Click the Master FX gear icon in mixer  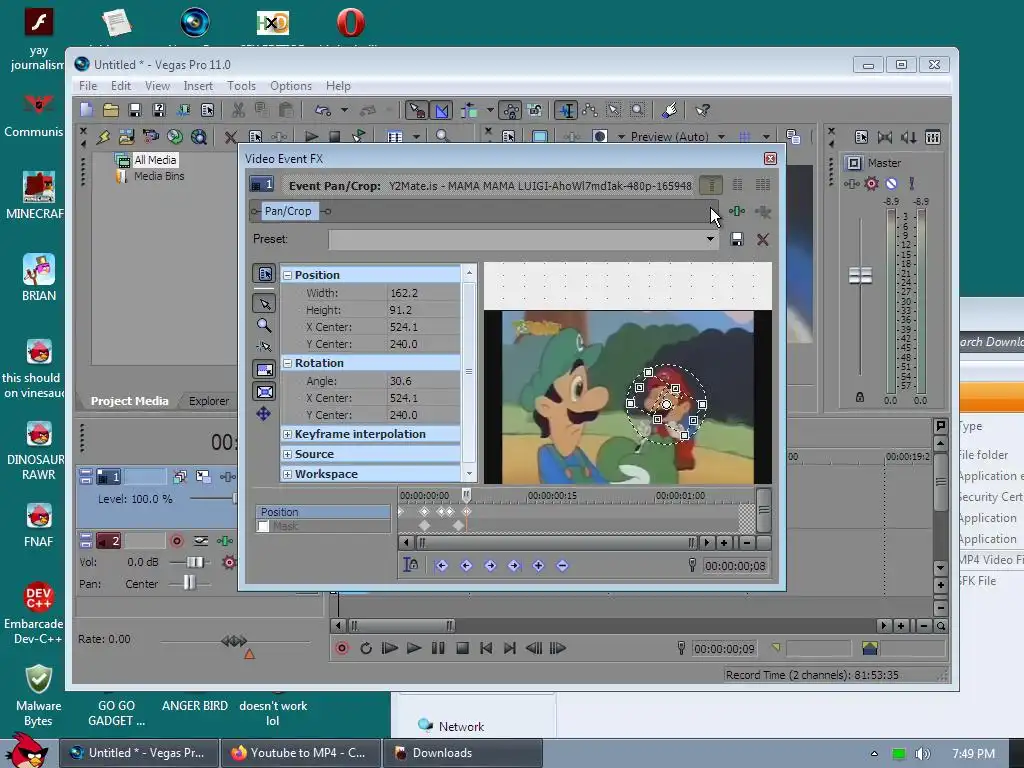coord(871,184)
